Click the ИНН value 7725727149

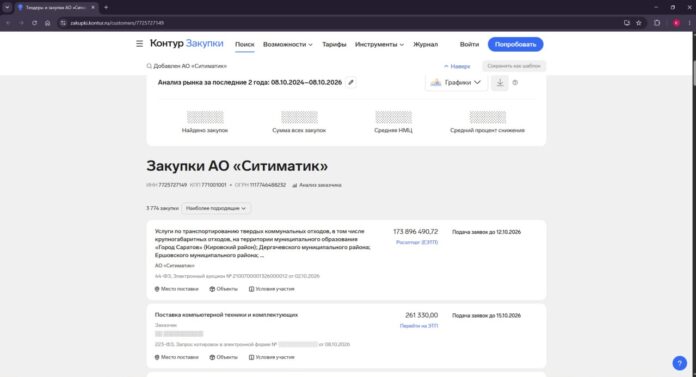coord(172,185)
